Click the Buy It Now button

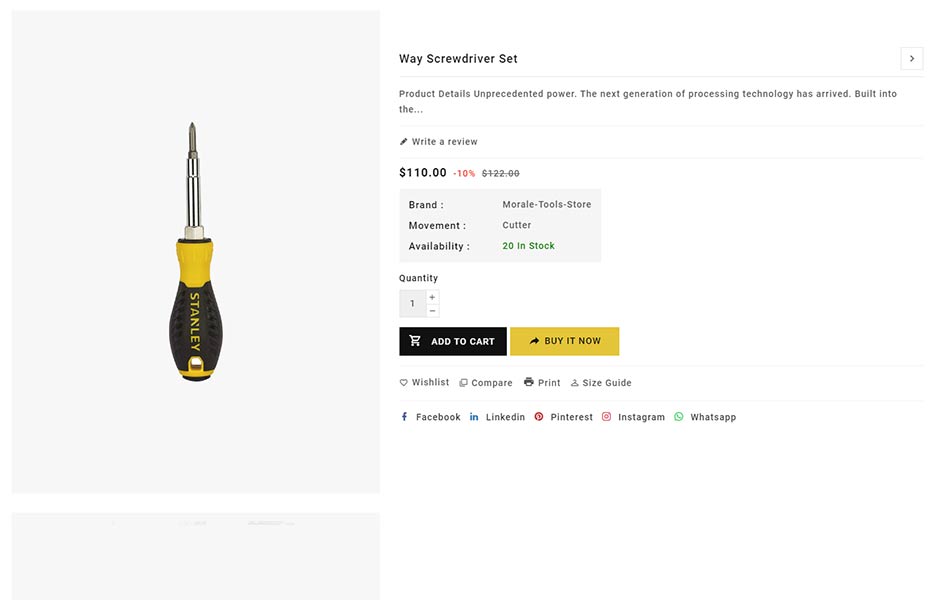click(x=565, y=341)
